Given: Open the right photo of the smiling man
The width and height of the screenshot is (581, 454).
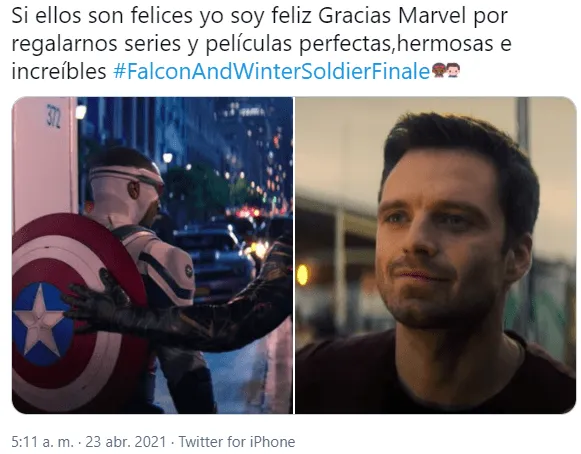Looking at the screenshot, I should coord(435,255).
